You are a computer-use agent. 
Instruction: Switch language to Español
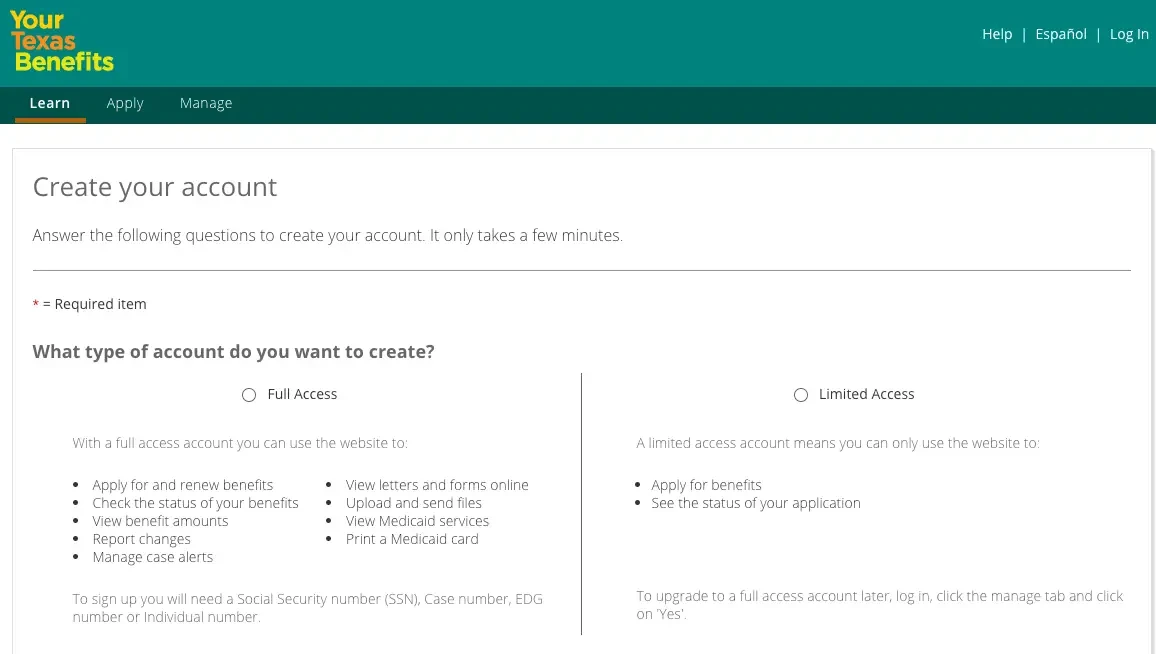pos(1060,34)
